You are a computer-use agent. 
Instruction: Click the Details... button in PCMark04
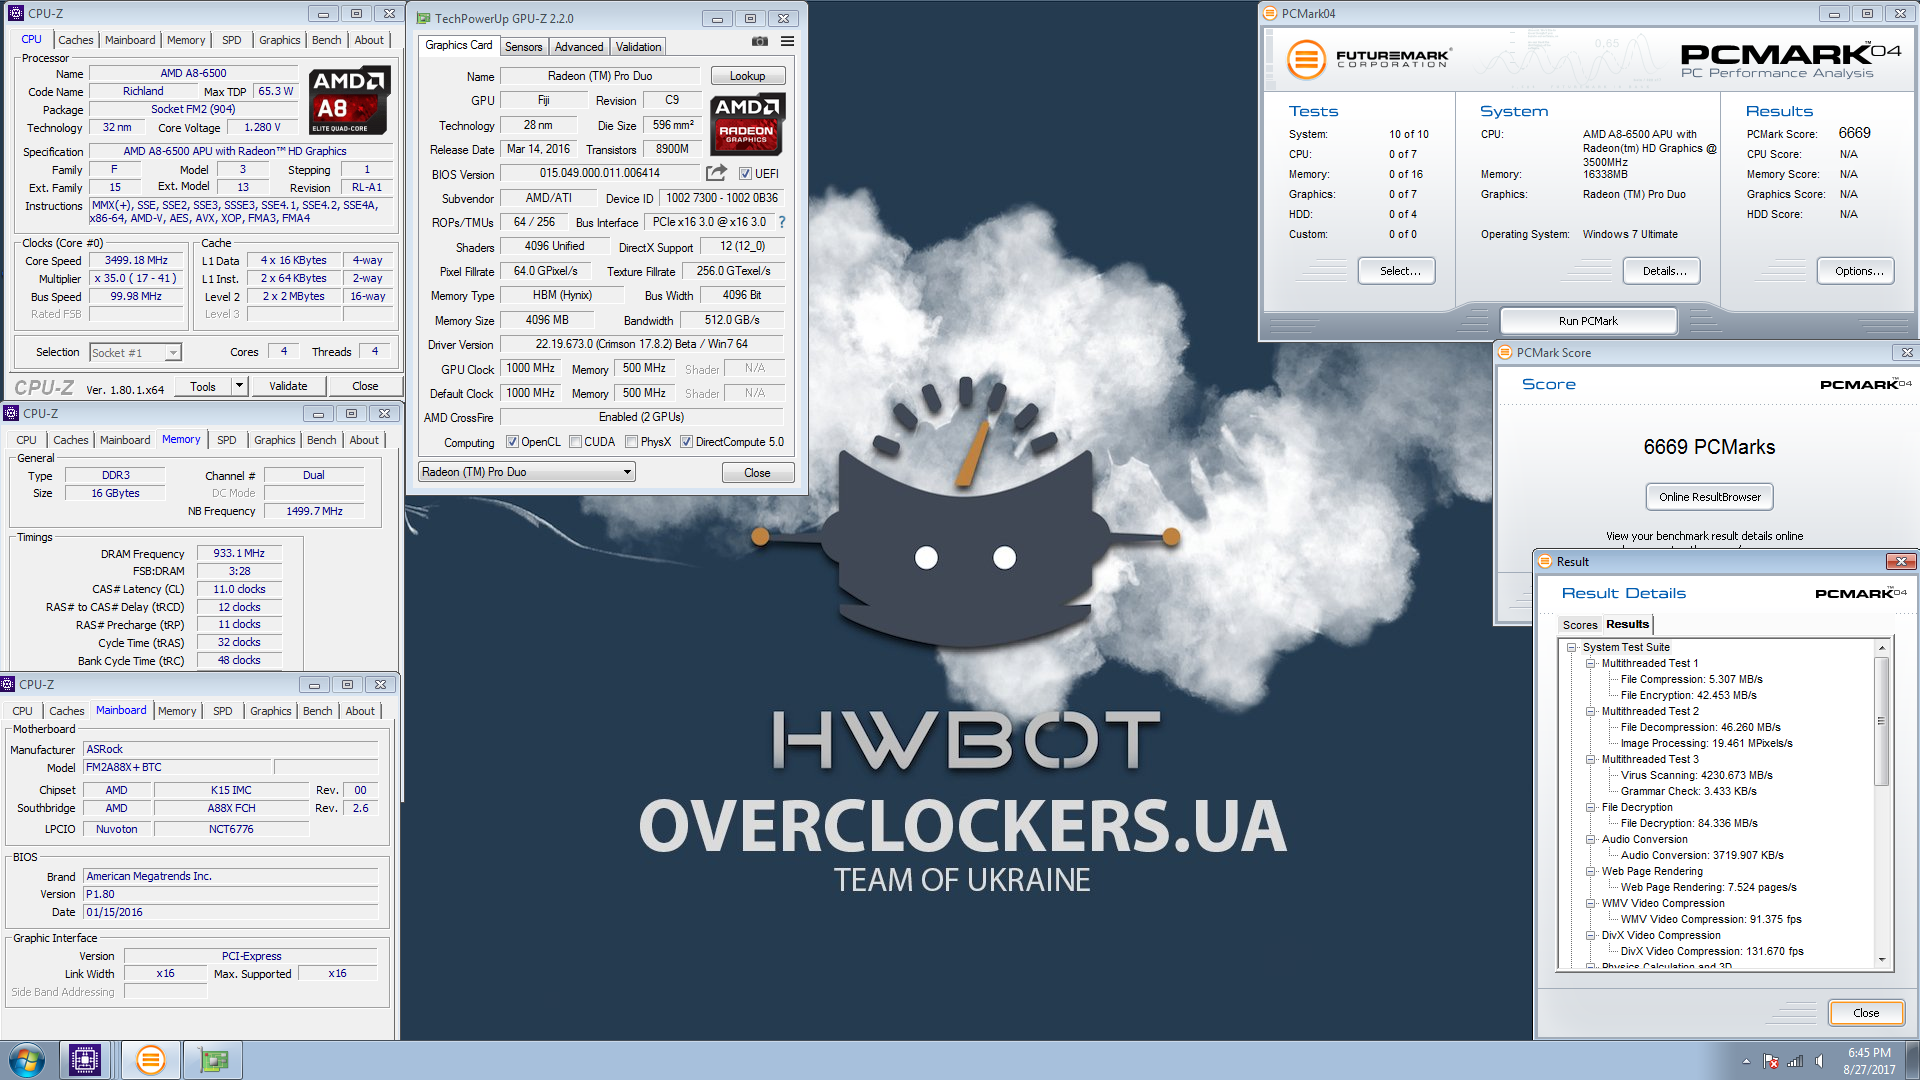[x=1664, y=271]
